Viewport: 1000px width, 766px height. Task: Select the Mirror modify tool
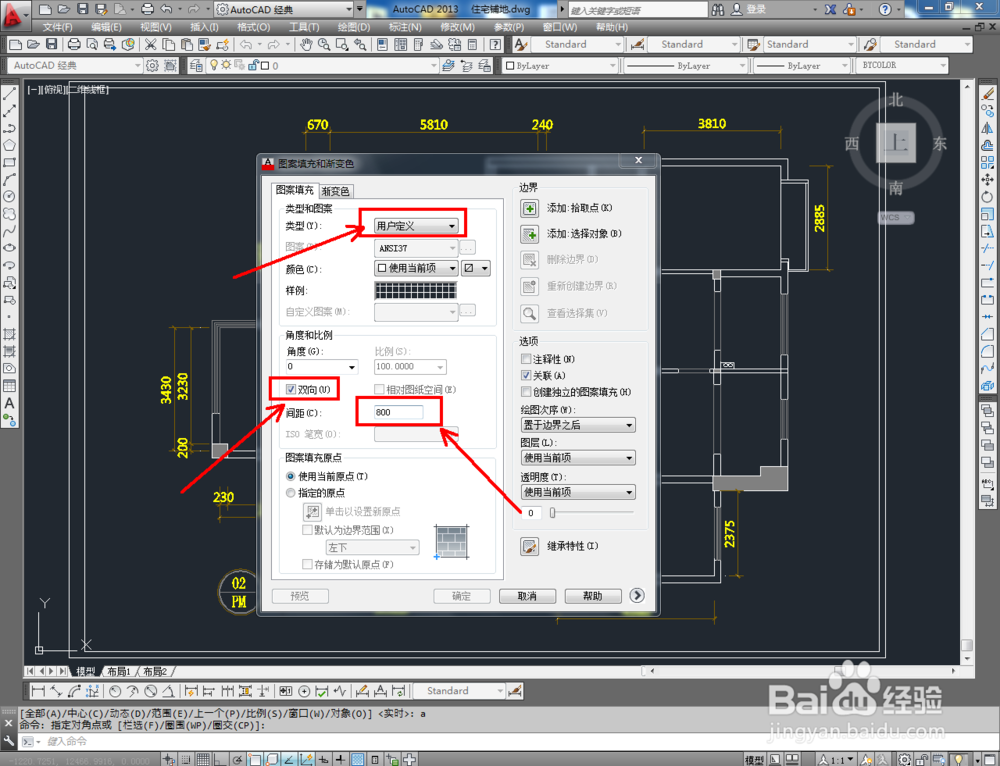point(988,128)
